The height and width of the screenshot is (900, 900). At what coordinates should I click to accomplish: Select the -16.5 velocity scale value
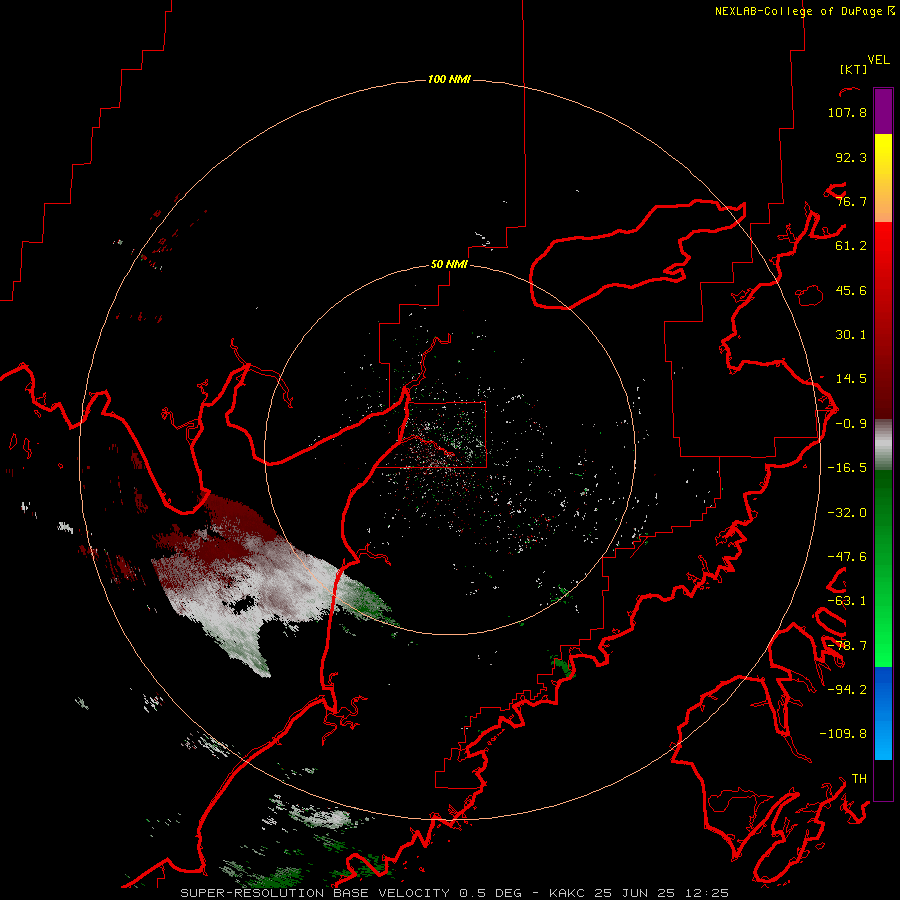click(x=847, y=468)
